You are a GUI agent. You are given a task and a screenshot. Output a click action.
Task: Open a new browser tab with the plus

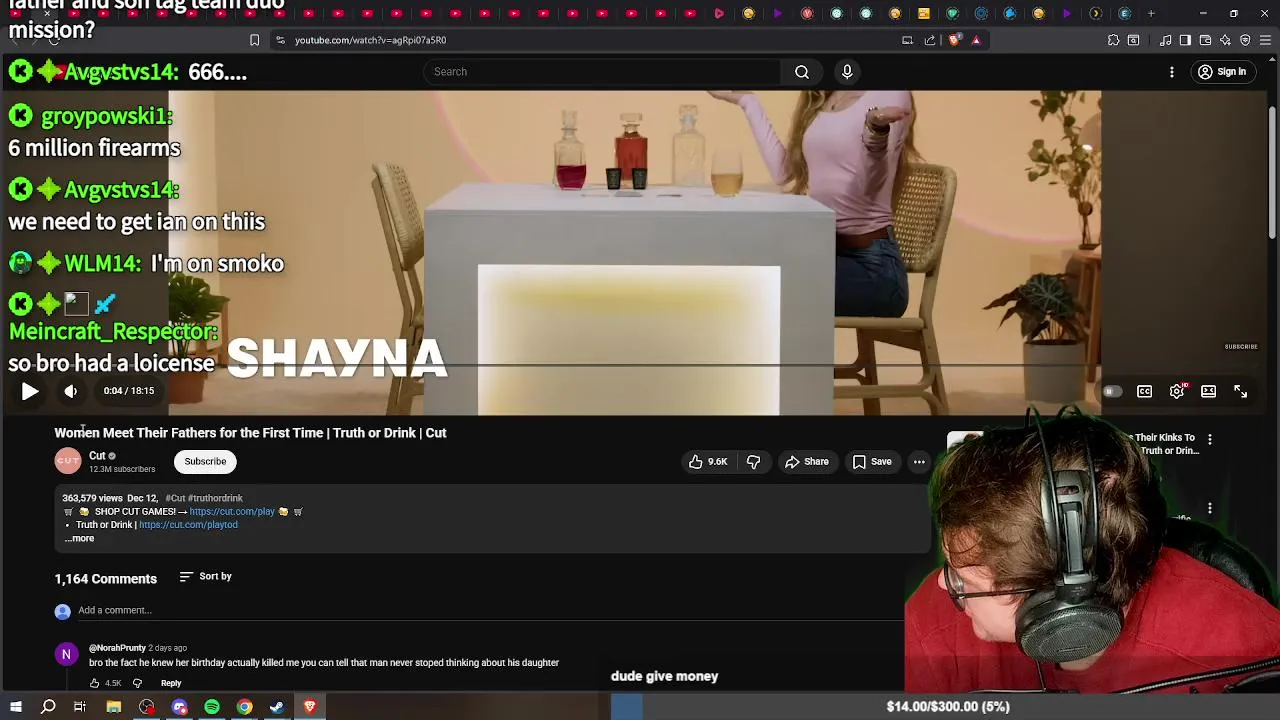1151,14
